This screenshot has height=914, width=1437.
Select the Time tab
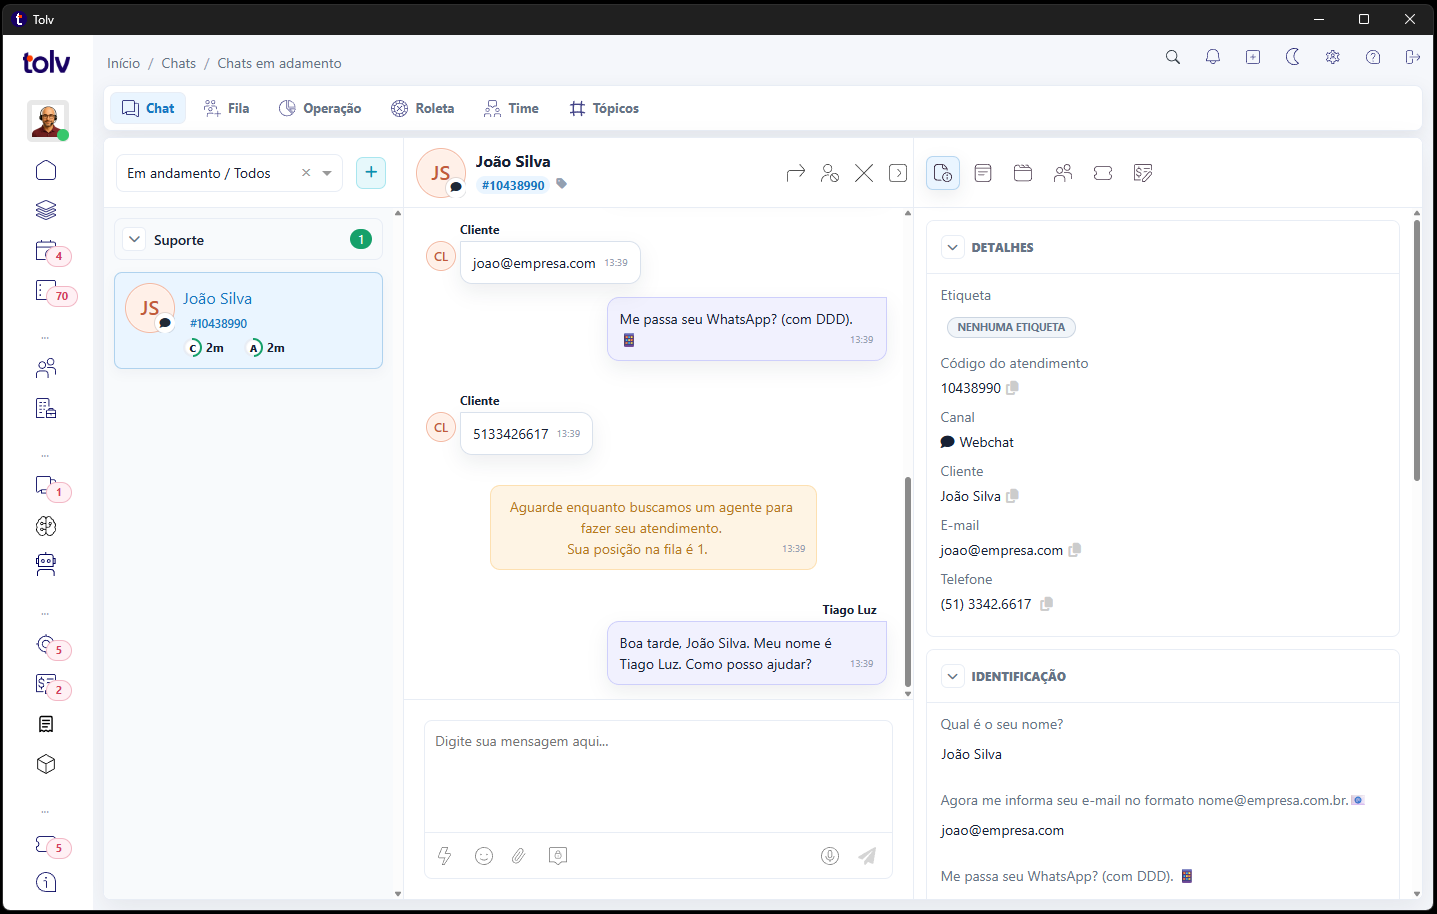511,108
